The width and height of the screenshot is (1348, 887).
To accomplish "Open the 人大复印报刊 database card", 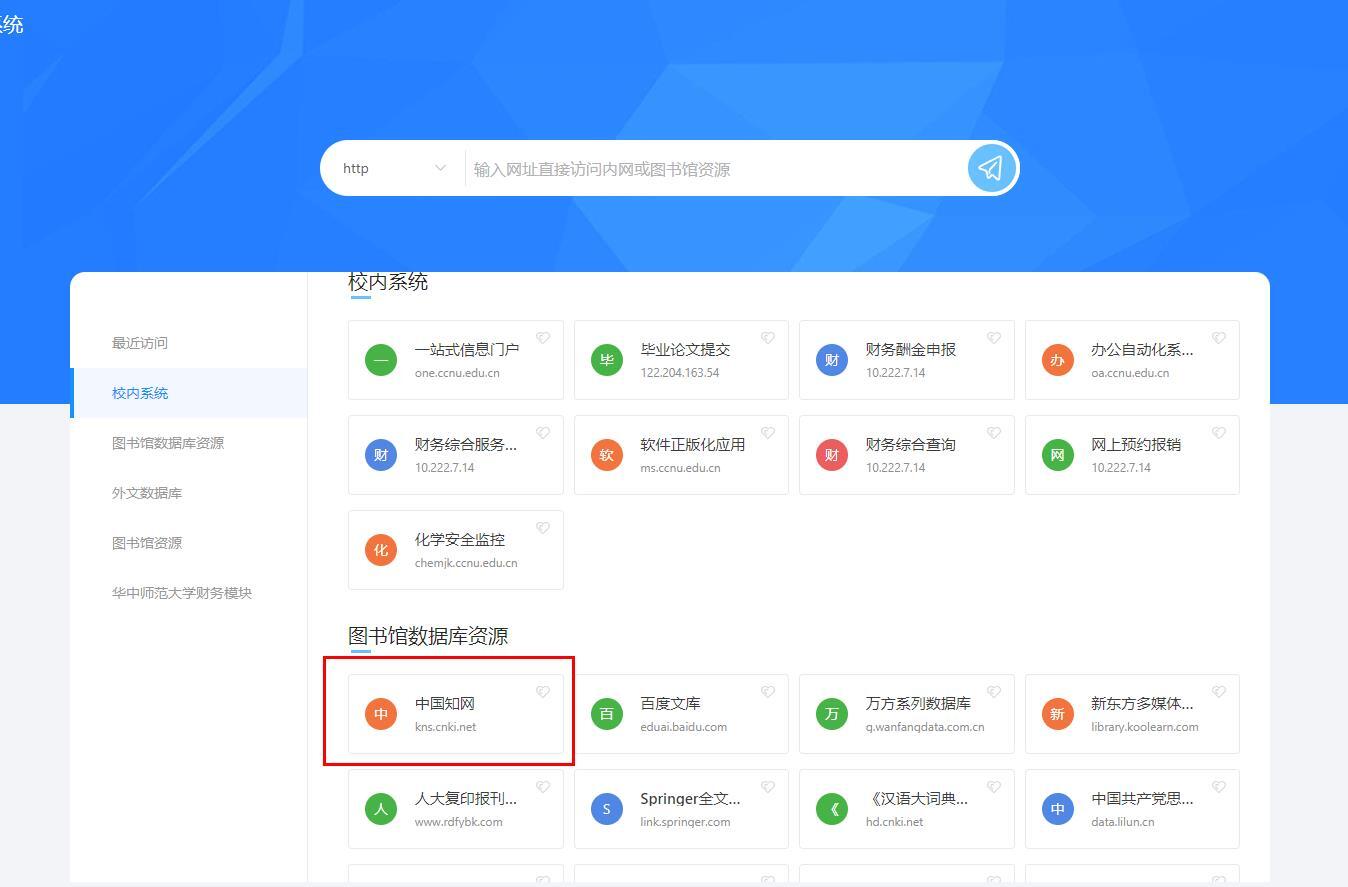I will click(465, 799).
